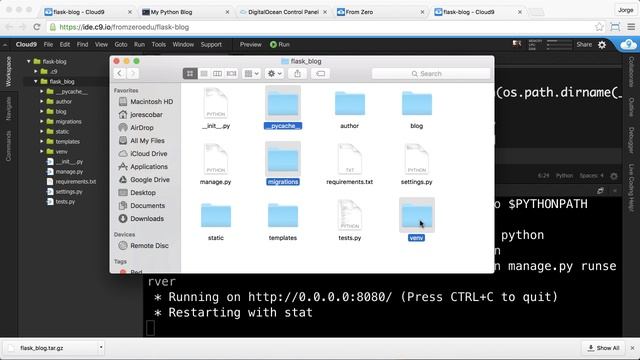Click the Finder share icon

point(297,73)
